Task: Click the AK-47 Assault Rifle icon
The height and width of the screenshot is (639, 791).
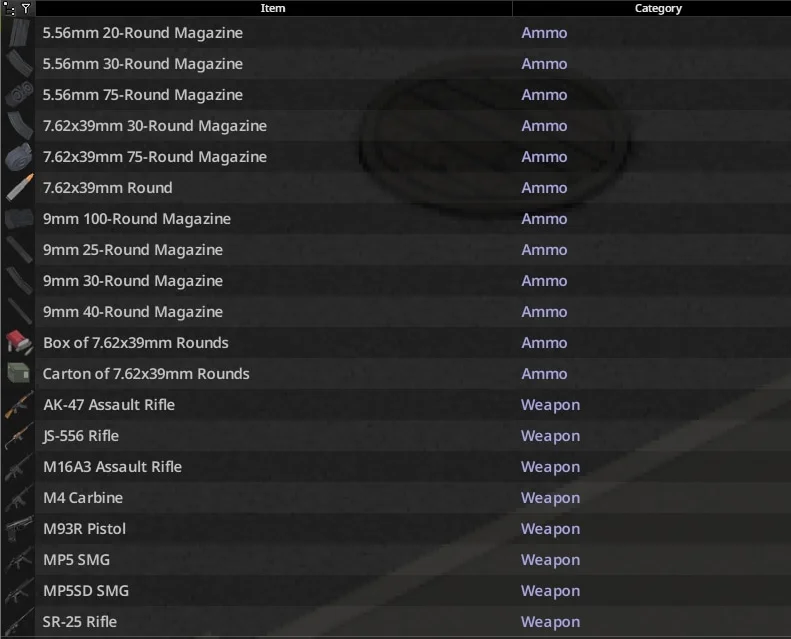Action: point(19,404)
